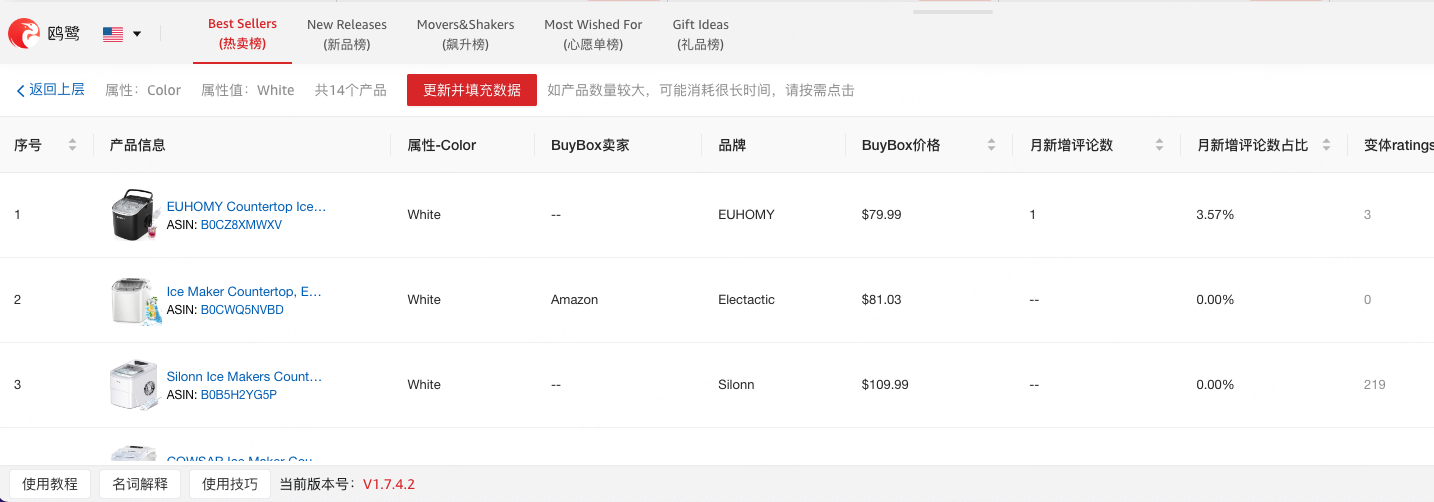Click the red bird logo icon

click(24, 34)
